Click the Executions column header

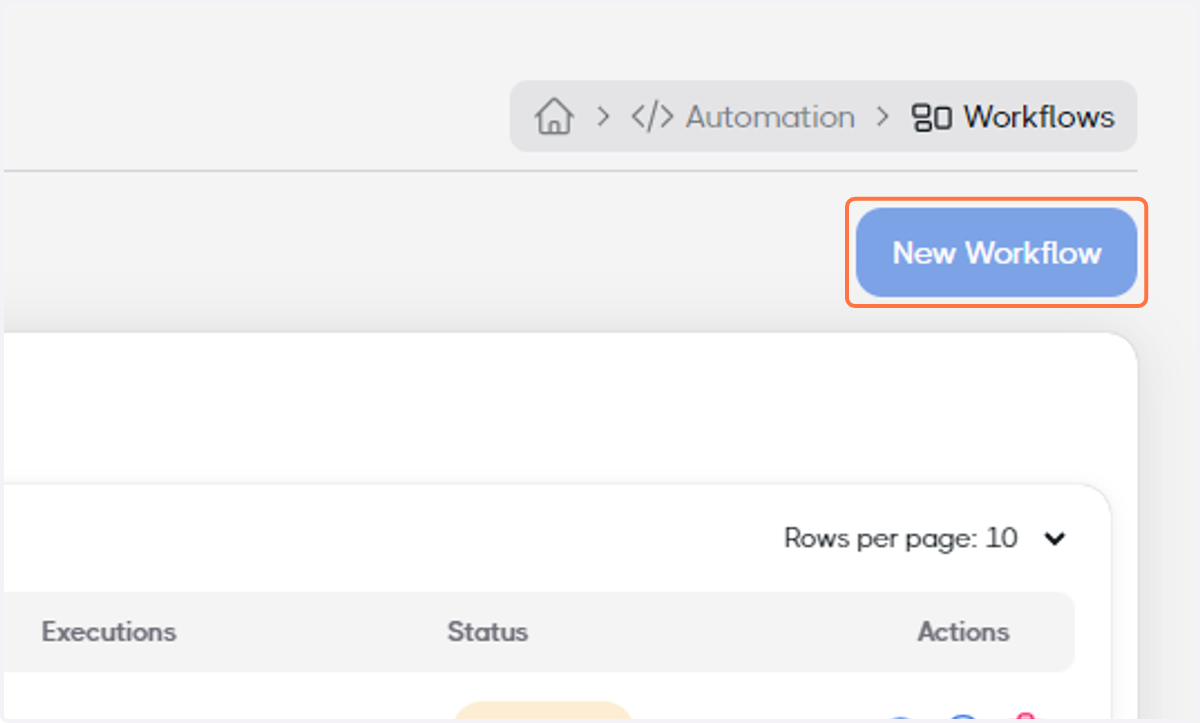(109, 632)
